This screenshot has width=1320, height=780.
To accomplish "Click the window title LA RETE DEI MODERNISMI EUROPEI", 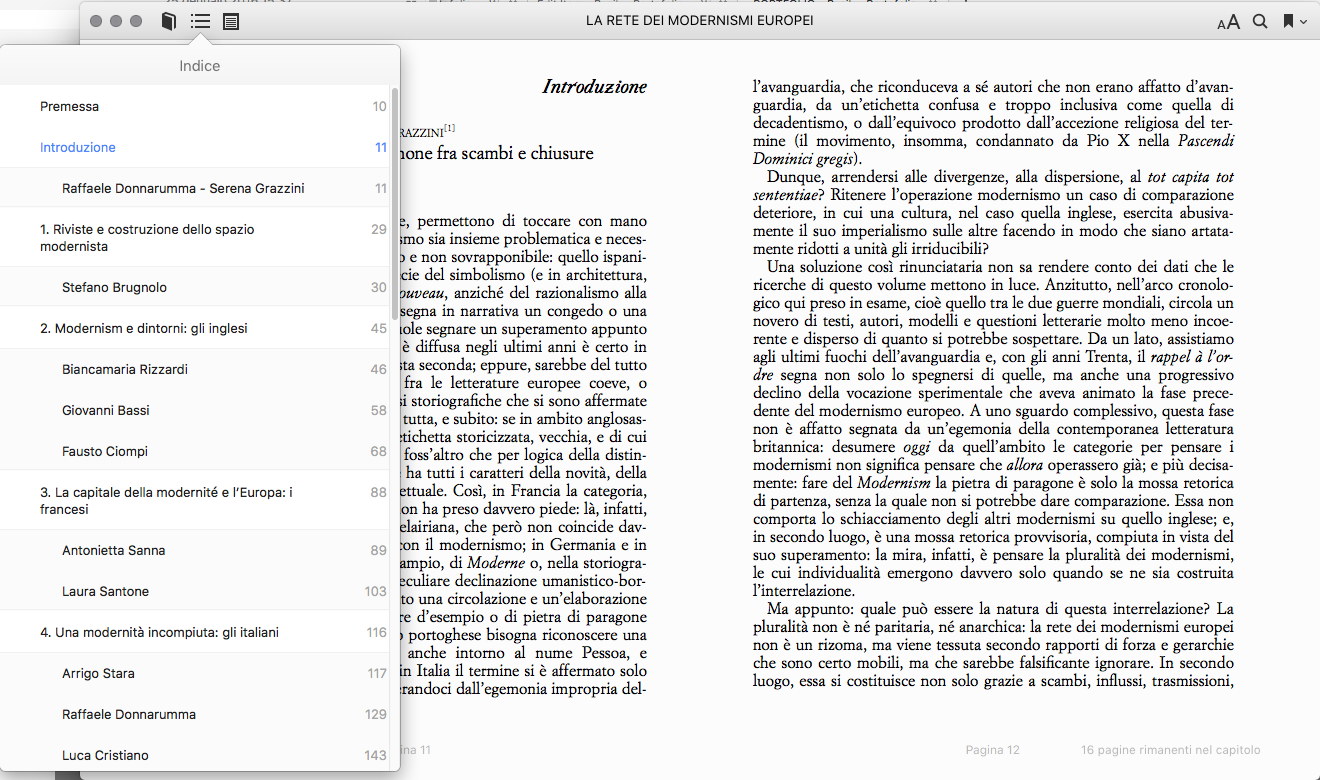I will (x=699, y=21).
